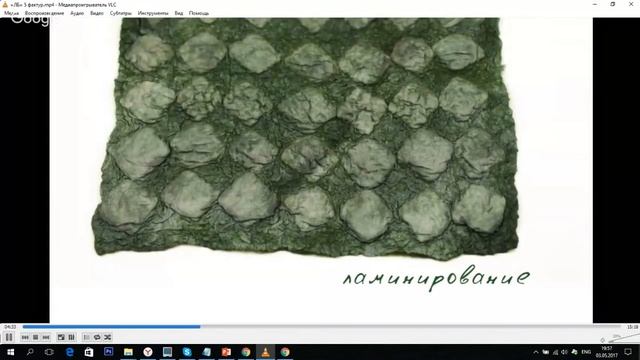Toggle loop repeat mode
This screenshot has height=360, width=640.
(x=97, y=337)
